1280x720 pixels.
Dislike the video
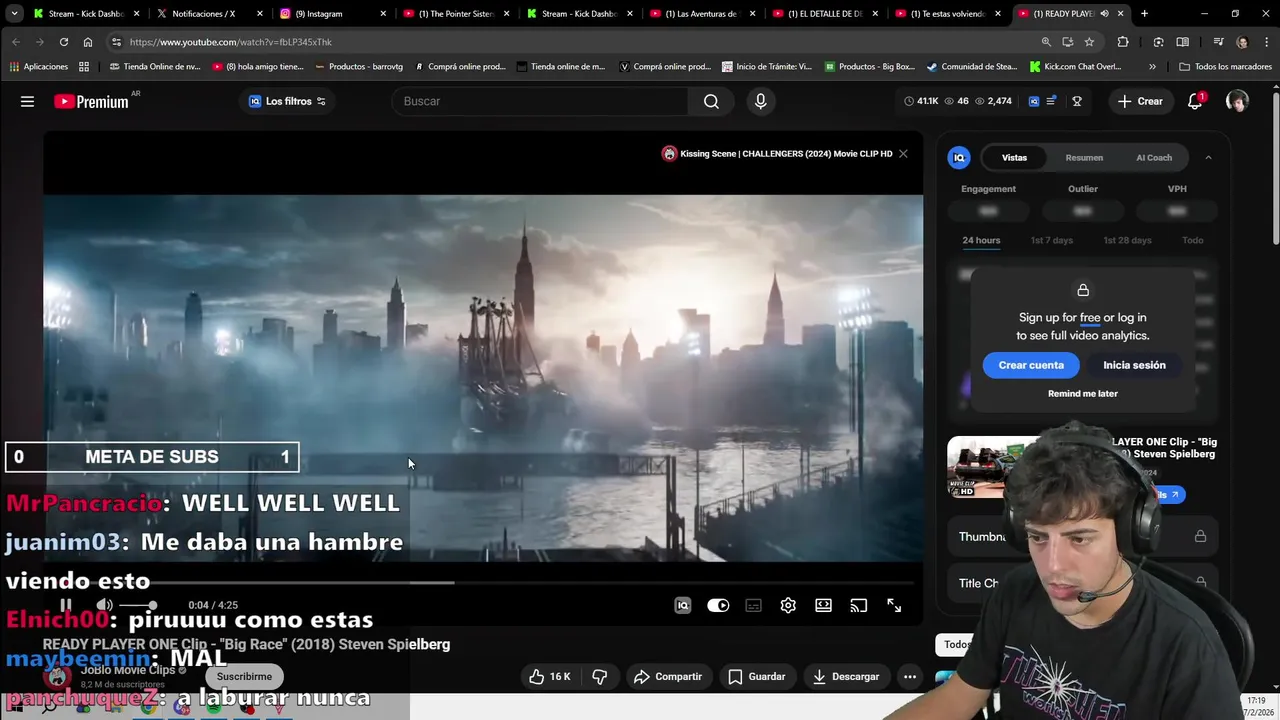pyautogui.click(x=600, y=677)
